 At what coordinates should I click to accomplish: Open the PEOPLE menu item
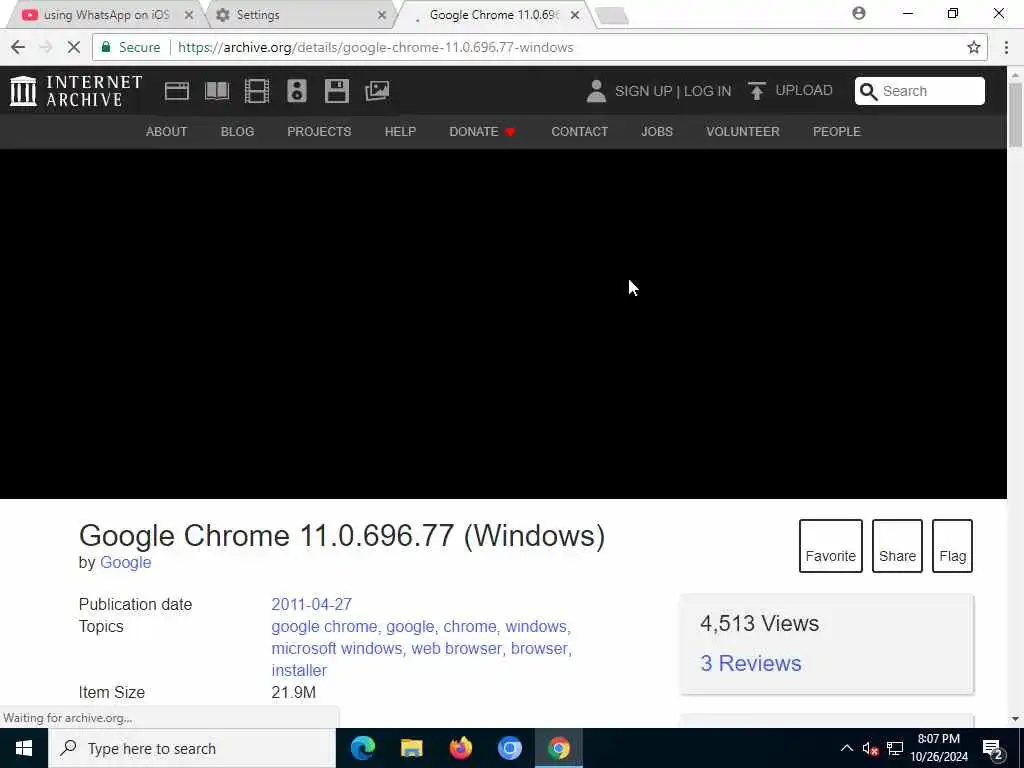(837, 132)
